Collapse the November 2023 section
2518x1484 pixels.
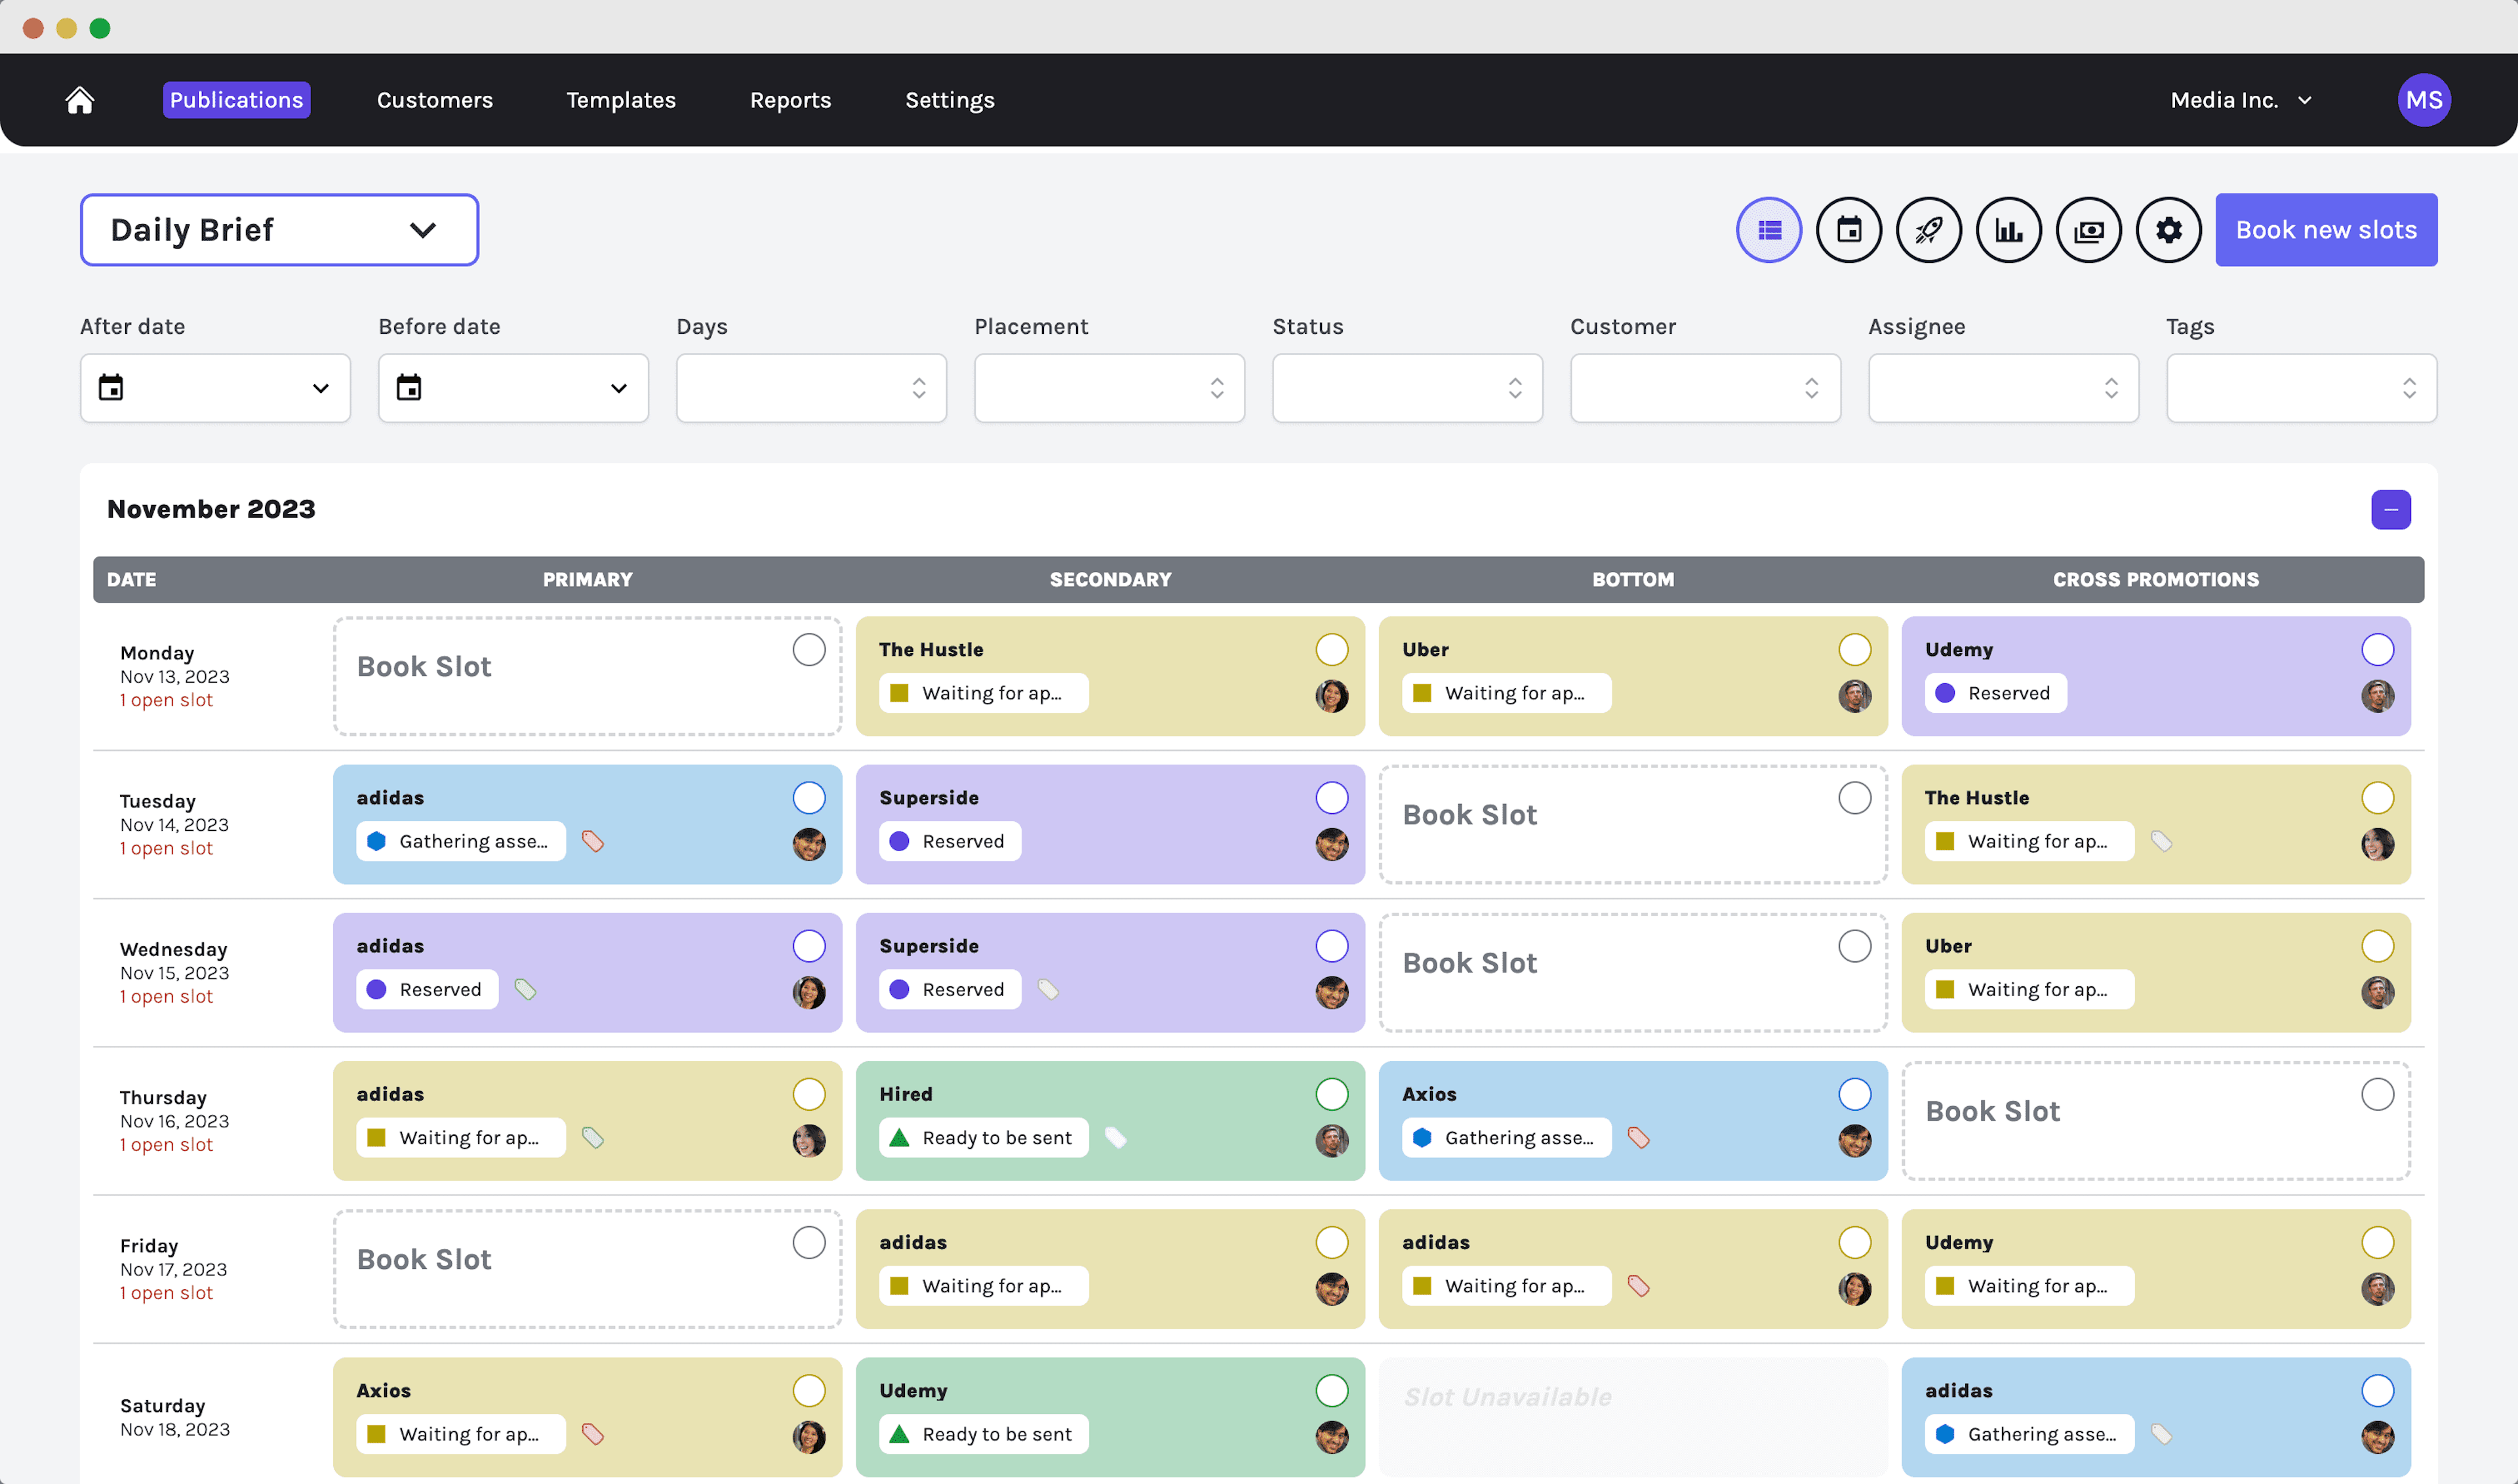pos(2391,509)
